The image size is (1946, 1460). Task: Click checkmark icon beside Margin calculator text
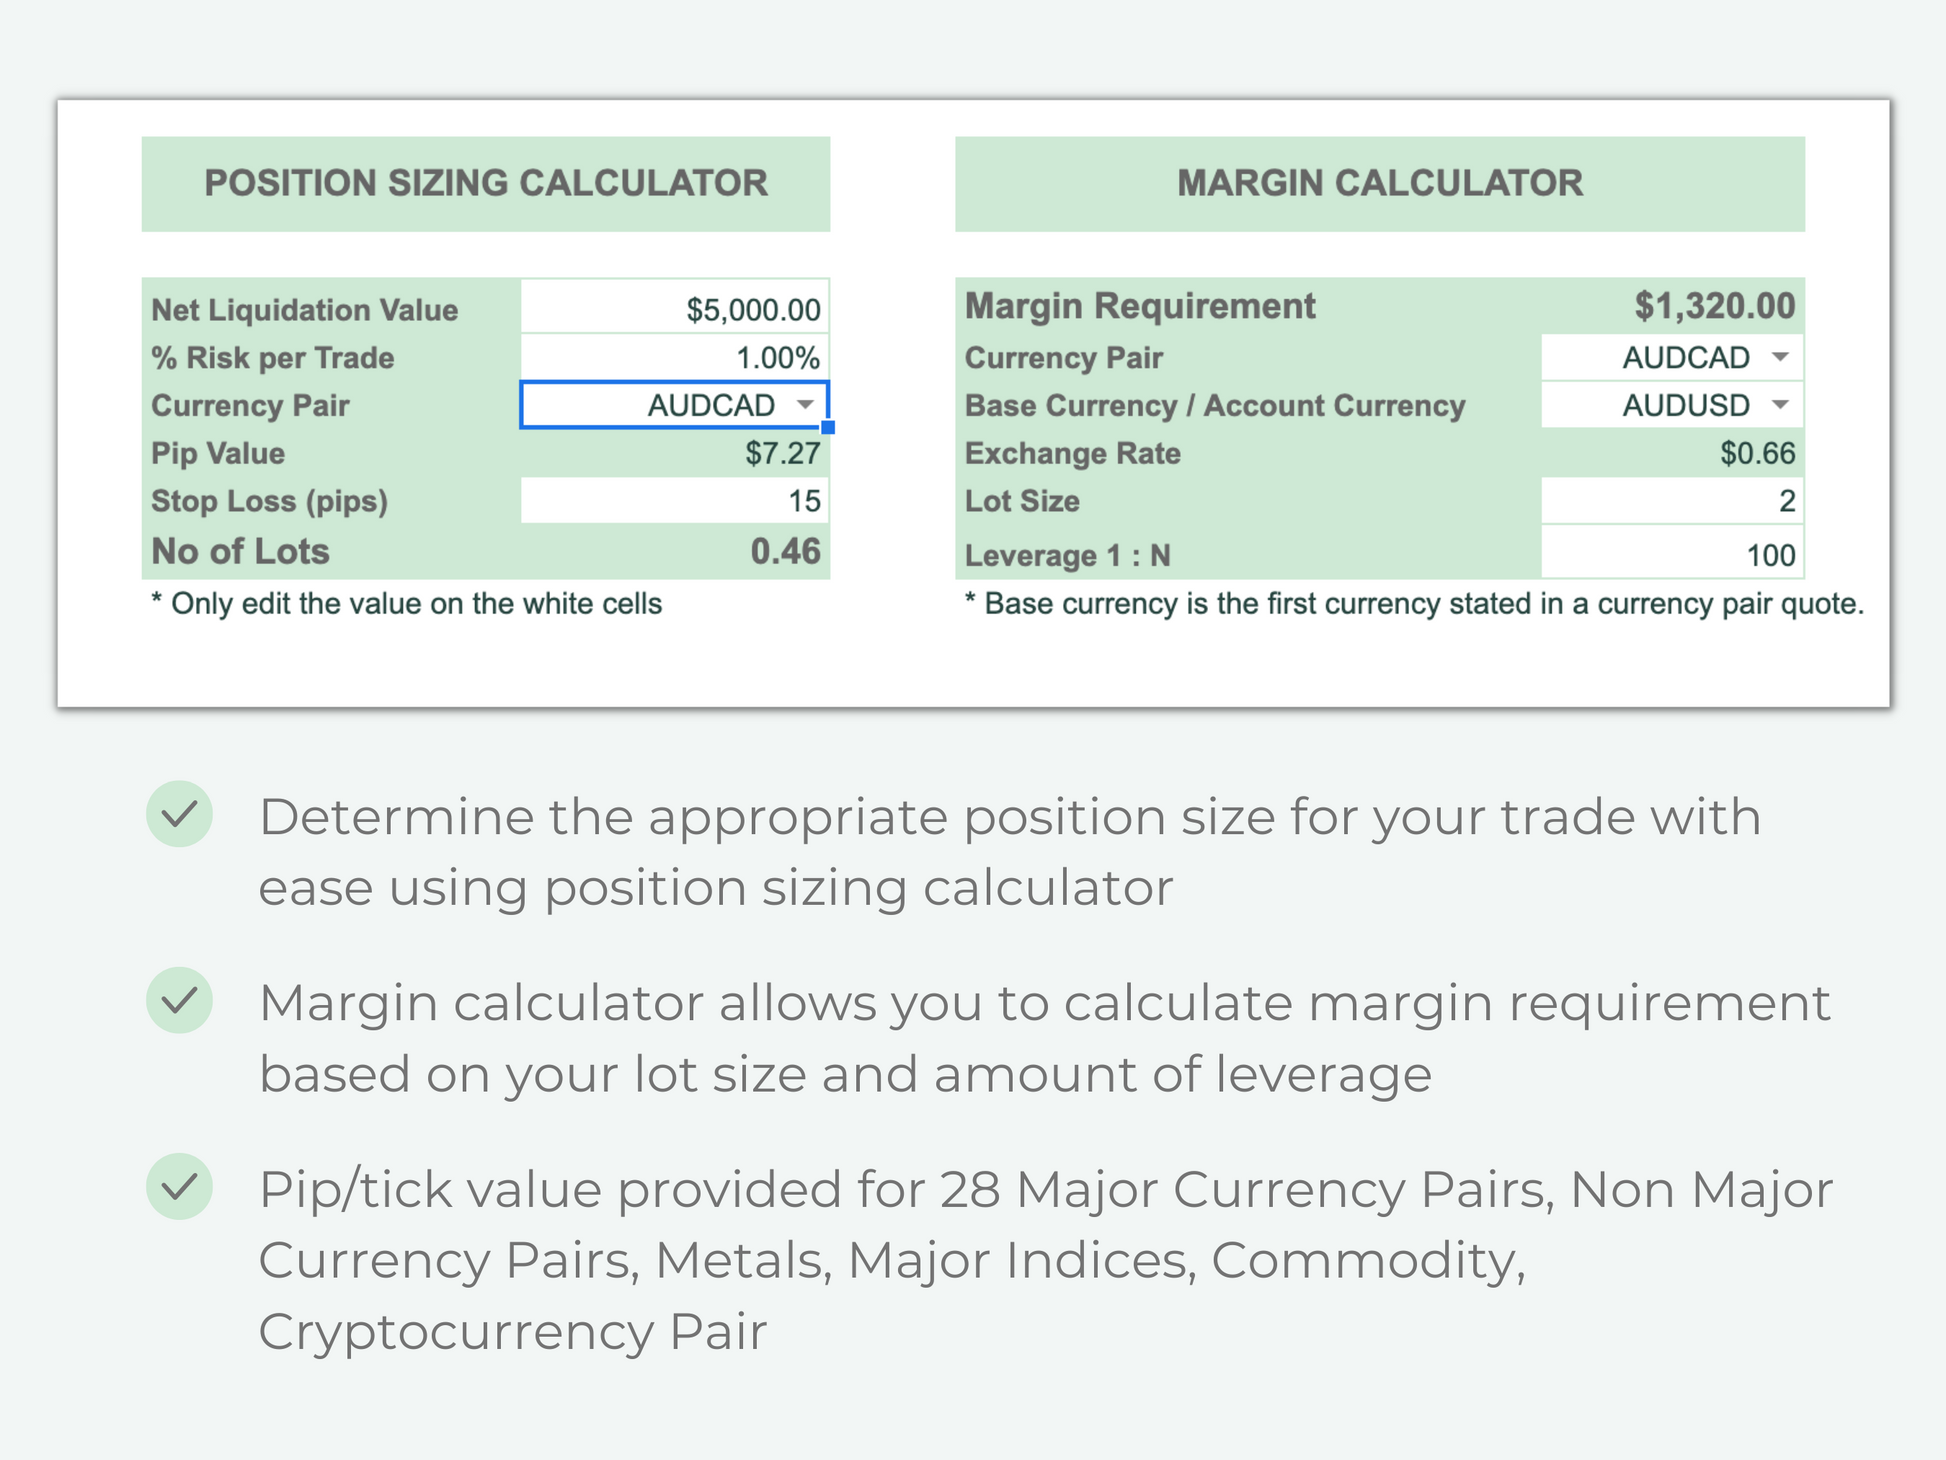click(180, 1000)
